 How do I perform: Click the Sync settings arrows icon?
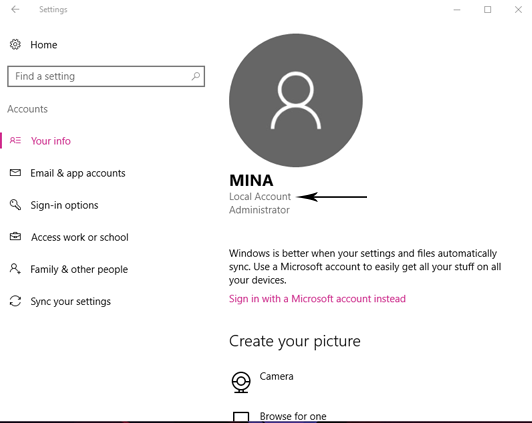coord(15,301)
